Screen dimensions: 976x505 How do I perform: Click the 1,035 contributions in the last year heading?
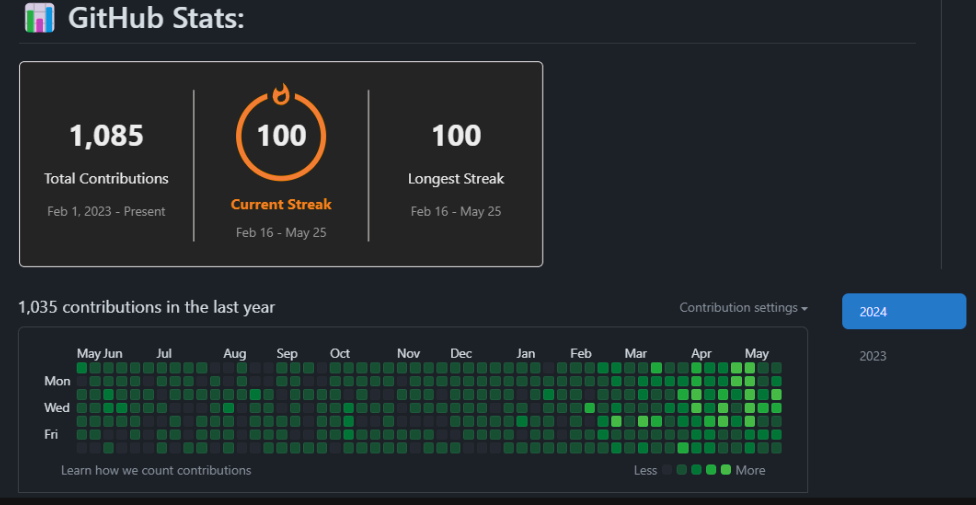pos(146,307)
